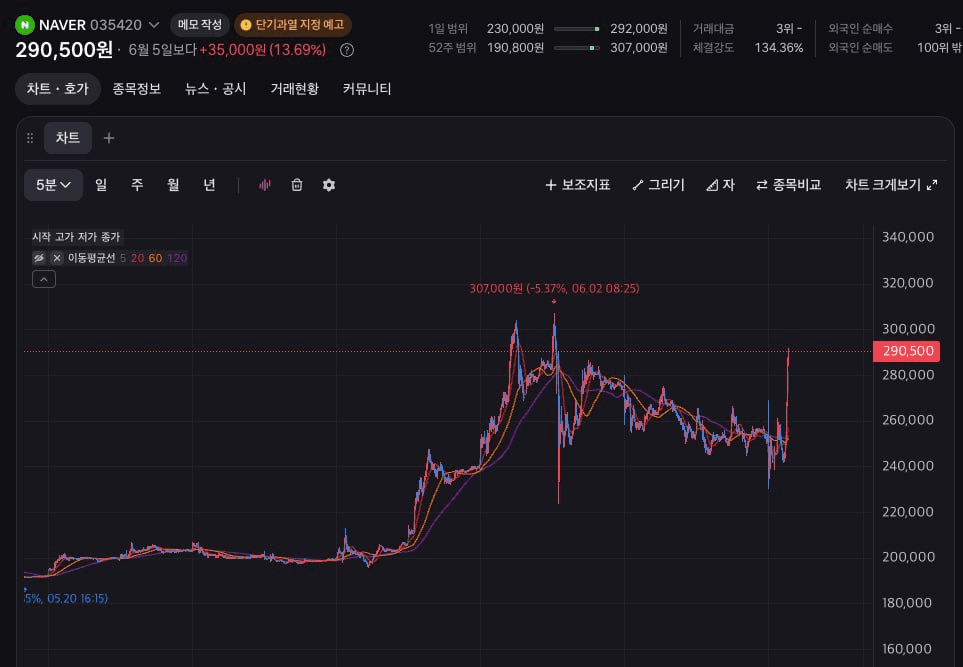Expand the stock selector chevron next to 035420
The image size is (963, 667).
(x=154, y=25)
